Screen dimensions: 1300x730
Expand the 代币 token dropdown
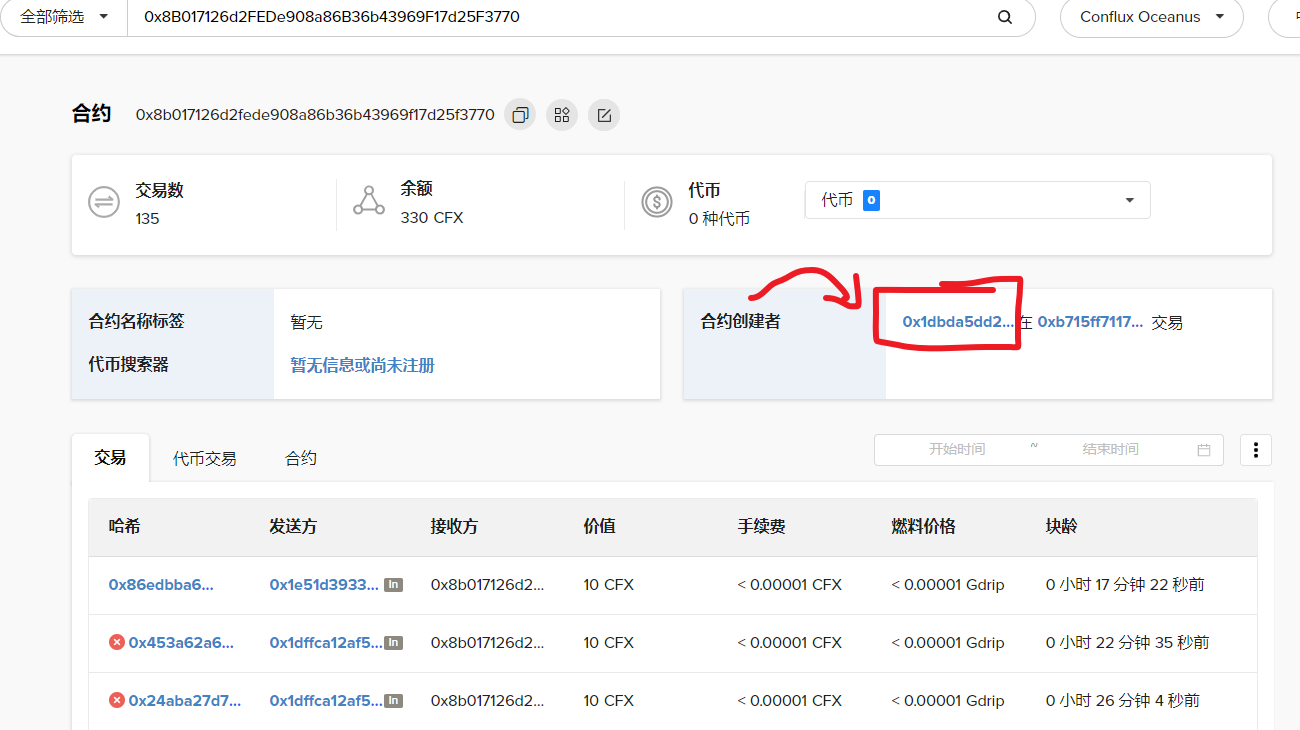(977, 200)
